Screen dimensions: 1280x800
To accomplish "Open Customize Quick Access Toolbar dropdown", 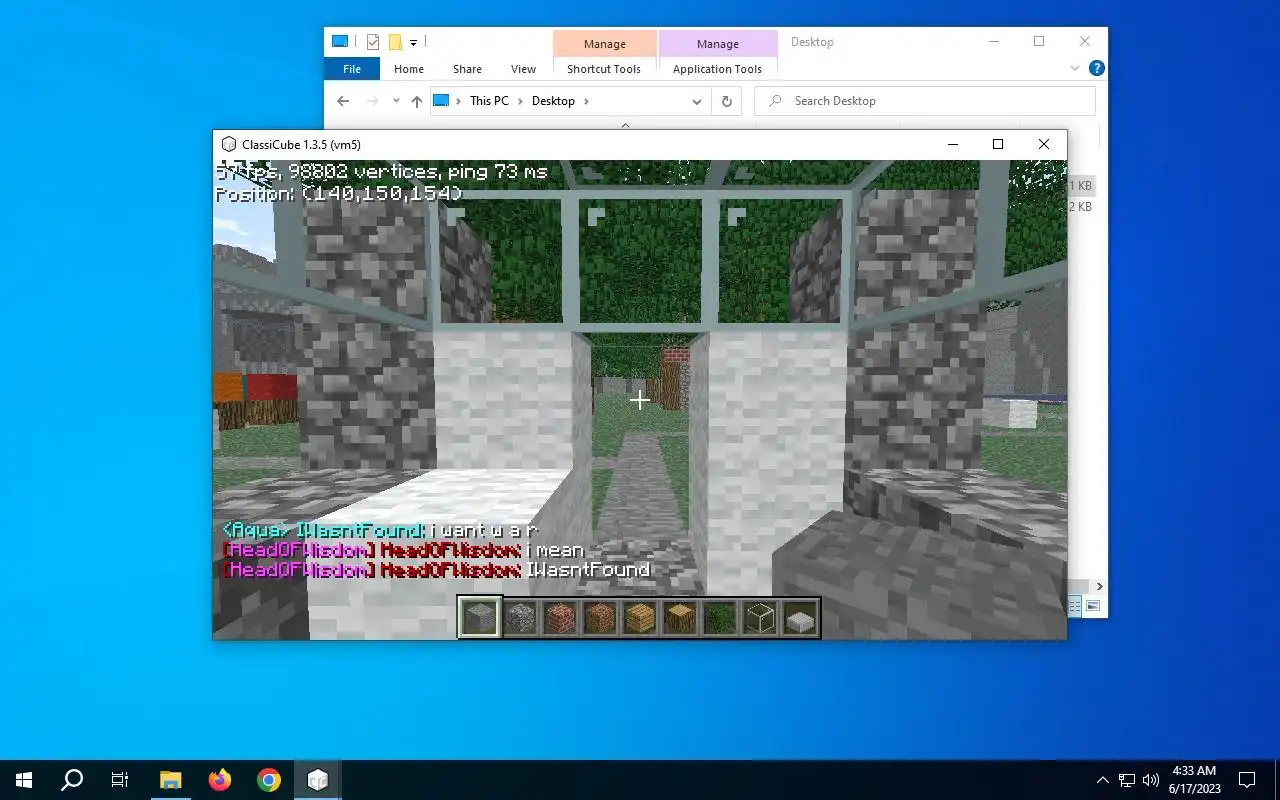I will click(x=413, y=43).
